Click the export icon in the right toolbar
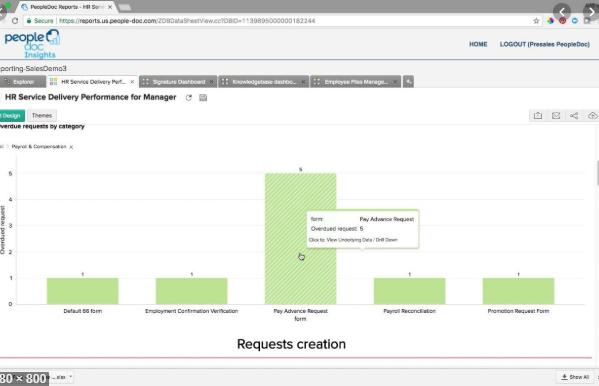The image size is (599, 386). click(538, 115)
